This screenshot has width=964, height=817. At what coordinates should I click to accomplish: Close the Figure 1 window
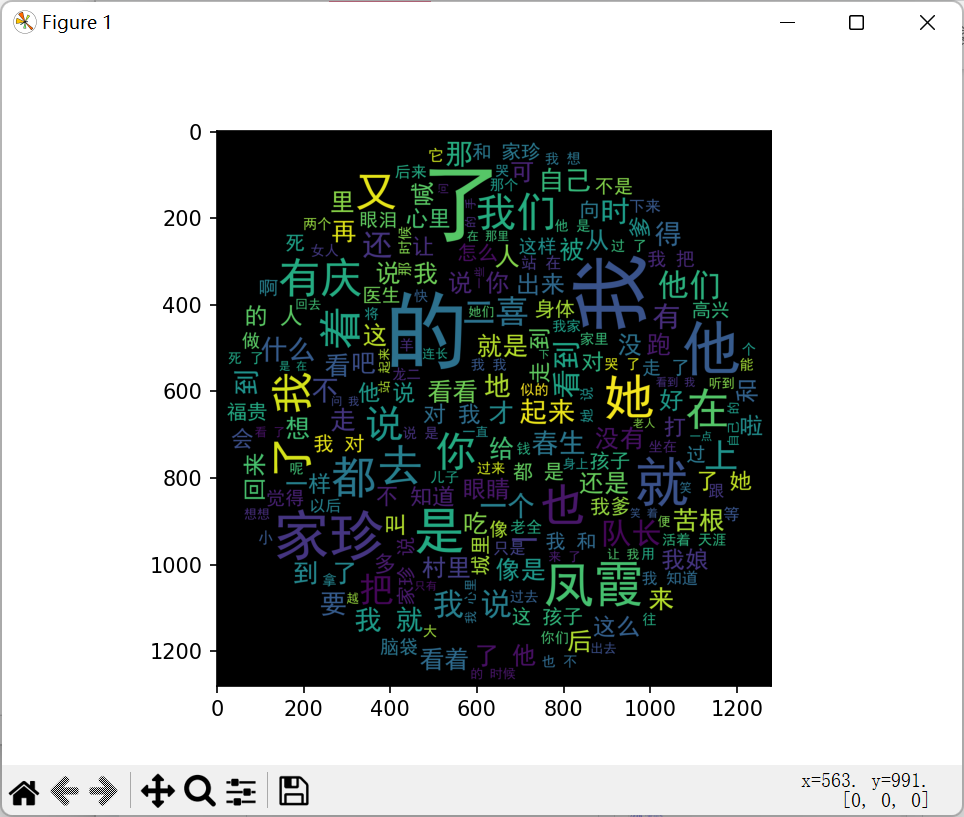point(925,23)
